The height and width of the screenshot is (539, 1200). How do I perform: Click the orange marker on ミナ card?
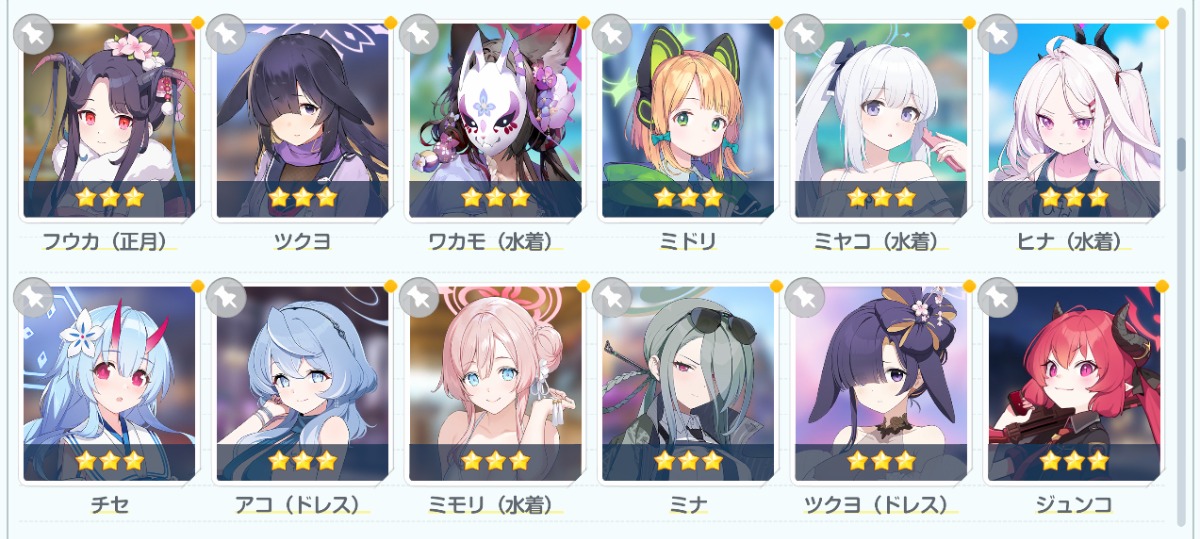(x=776, y=286)
